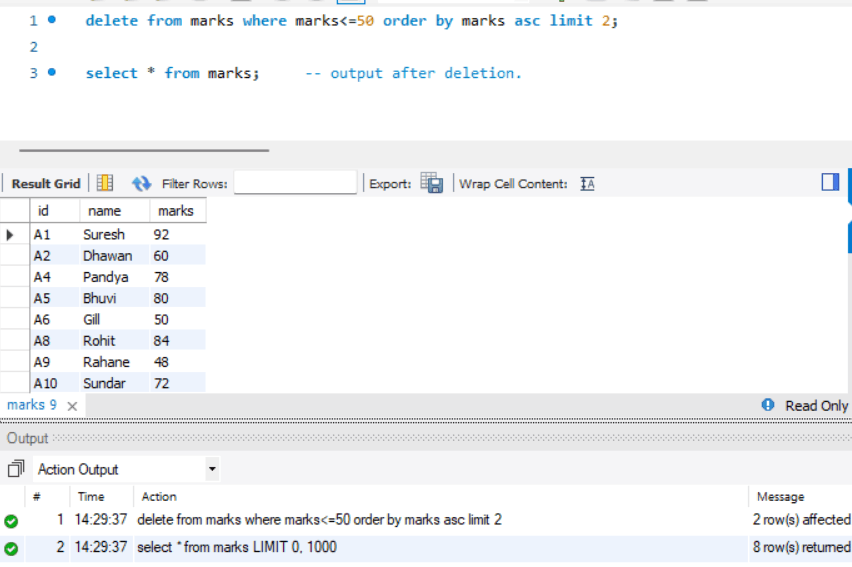Click the statement marker on line 3
Screen dimensions: 852x567
click(52, 72)
